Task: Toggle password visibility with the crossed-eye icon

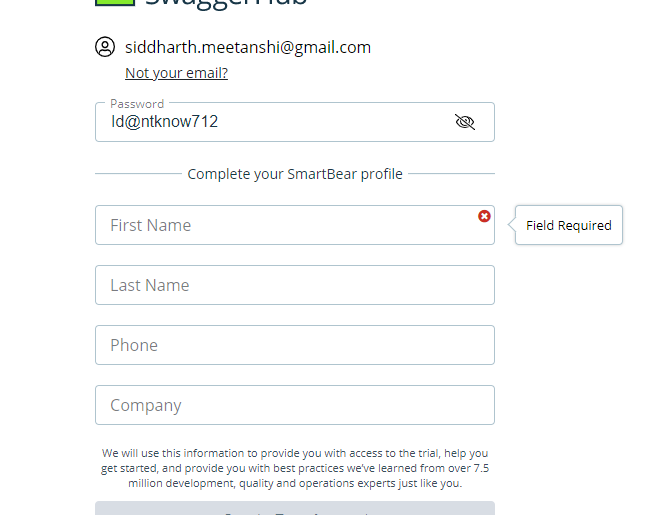Action: (465, 122)
